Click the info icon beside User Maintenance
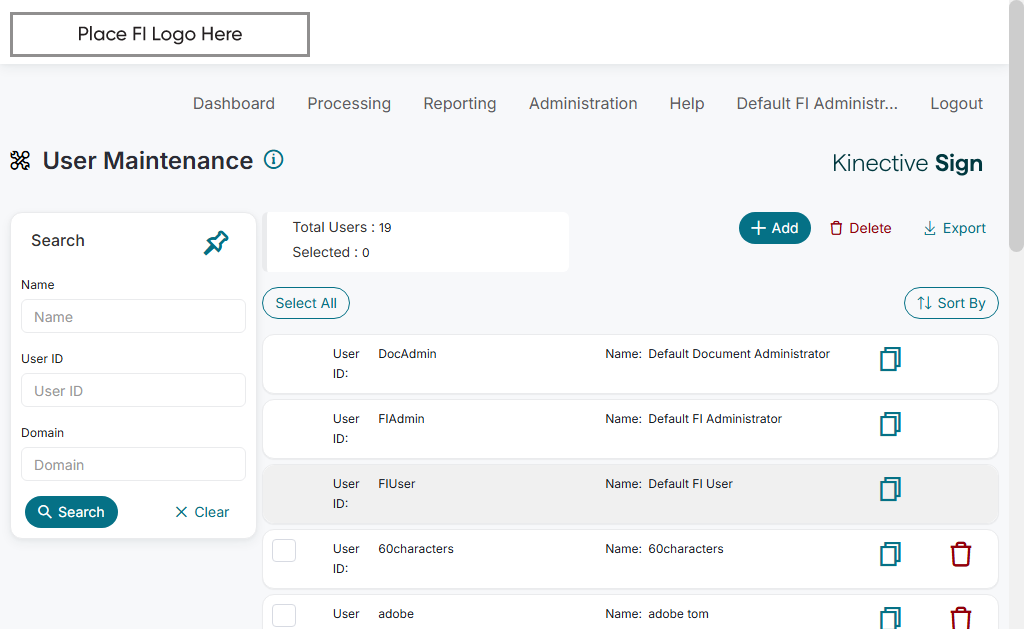This screenshot has height=629, width=1024. [273, 159]
